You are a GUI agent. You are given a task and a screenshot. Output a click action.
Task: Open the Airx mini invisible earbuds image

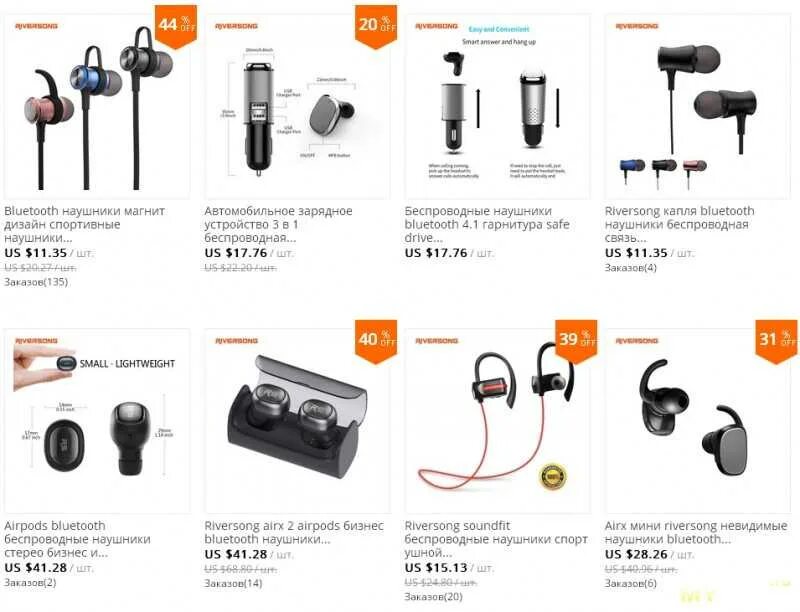point(697,421)
